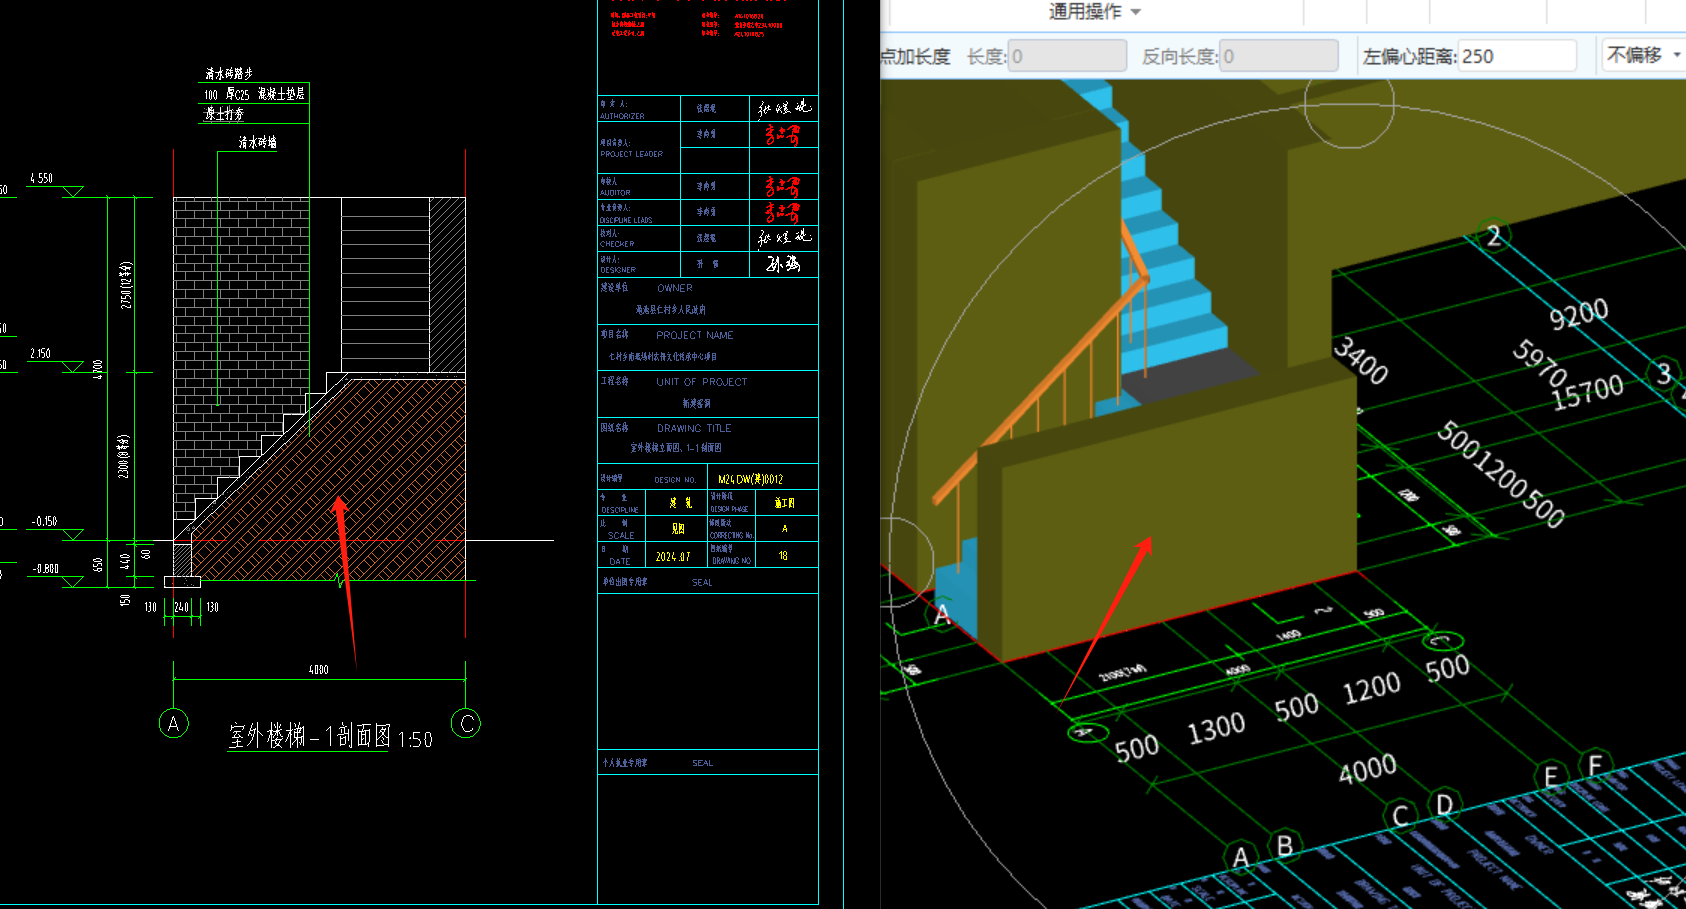Click the AUTHORIZER label in title block
Image resolution: width=1686 pixels, height=909 pixels.
(x=622, y=116)
